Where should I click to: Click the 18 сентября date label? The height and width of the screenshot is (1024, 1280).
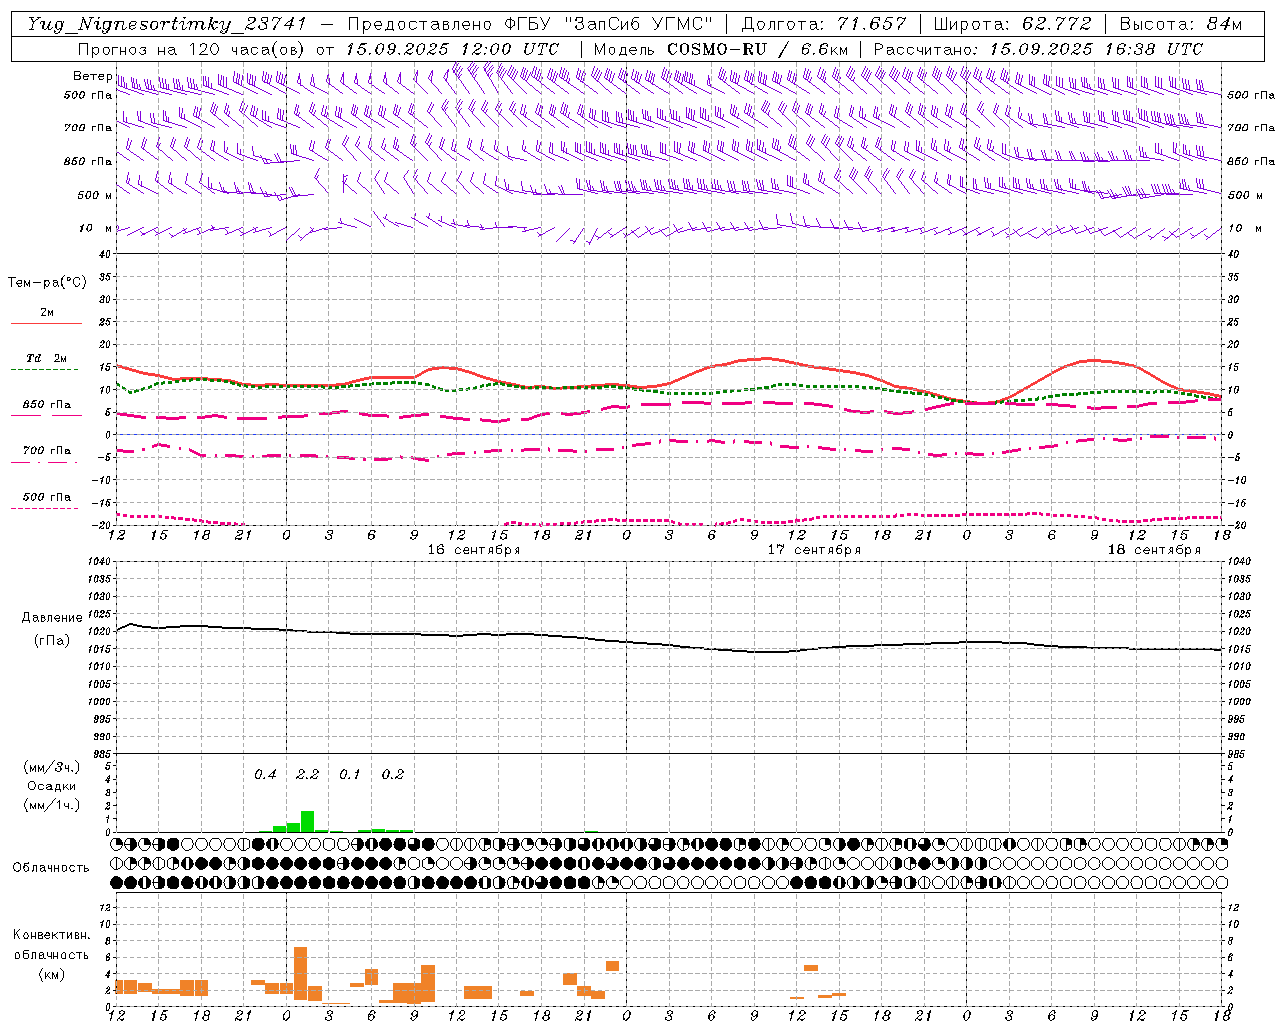point(1154,550)
